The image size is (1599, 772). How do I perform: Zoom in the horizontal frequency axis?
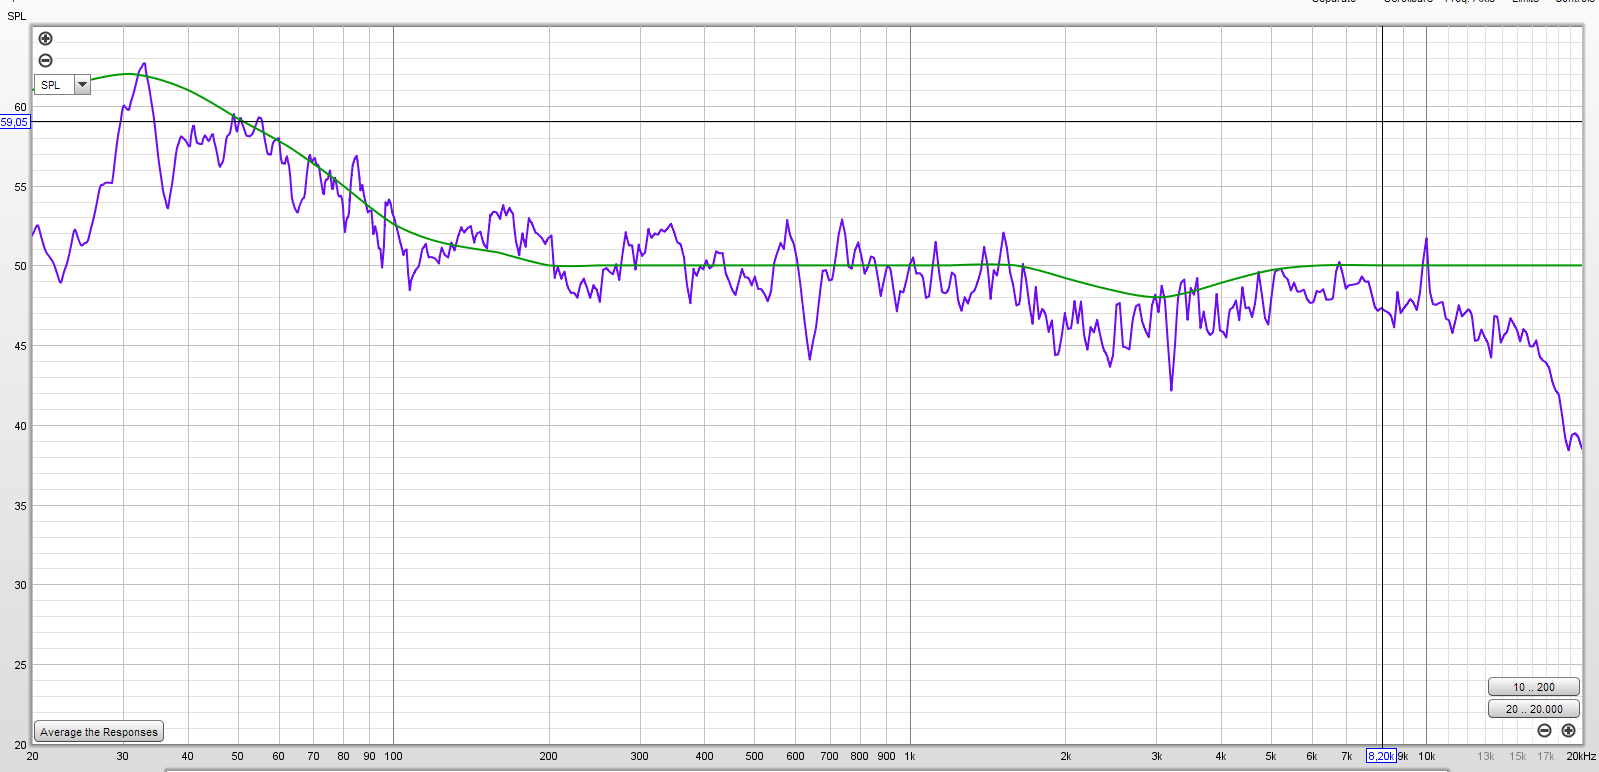[1568, 731]
